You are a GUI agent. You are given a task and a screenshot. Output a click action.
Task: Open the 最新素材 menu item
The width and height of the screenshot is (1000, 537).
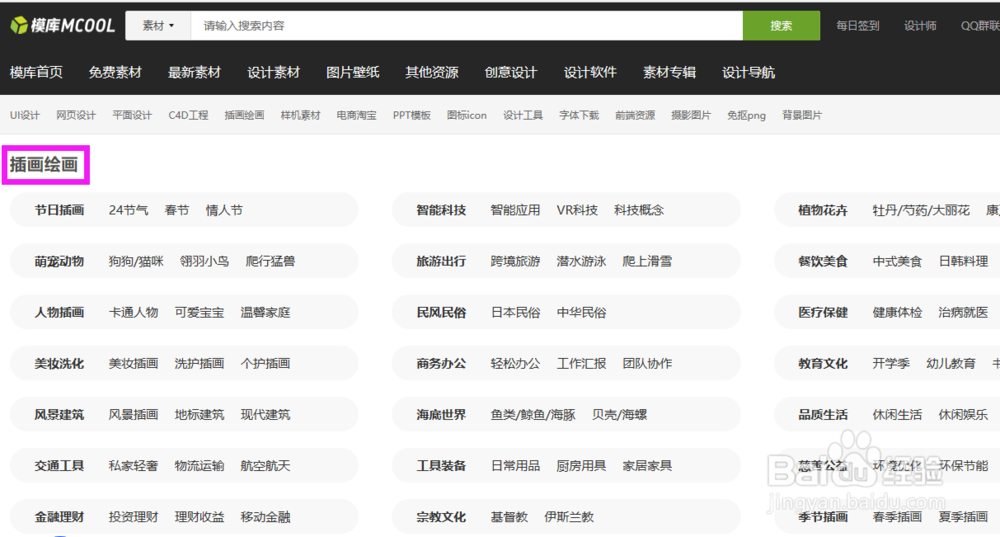click(195, 72)
